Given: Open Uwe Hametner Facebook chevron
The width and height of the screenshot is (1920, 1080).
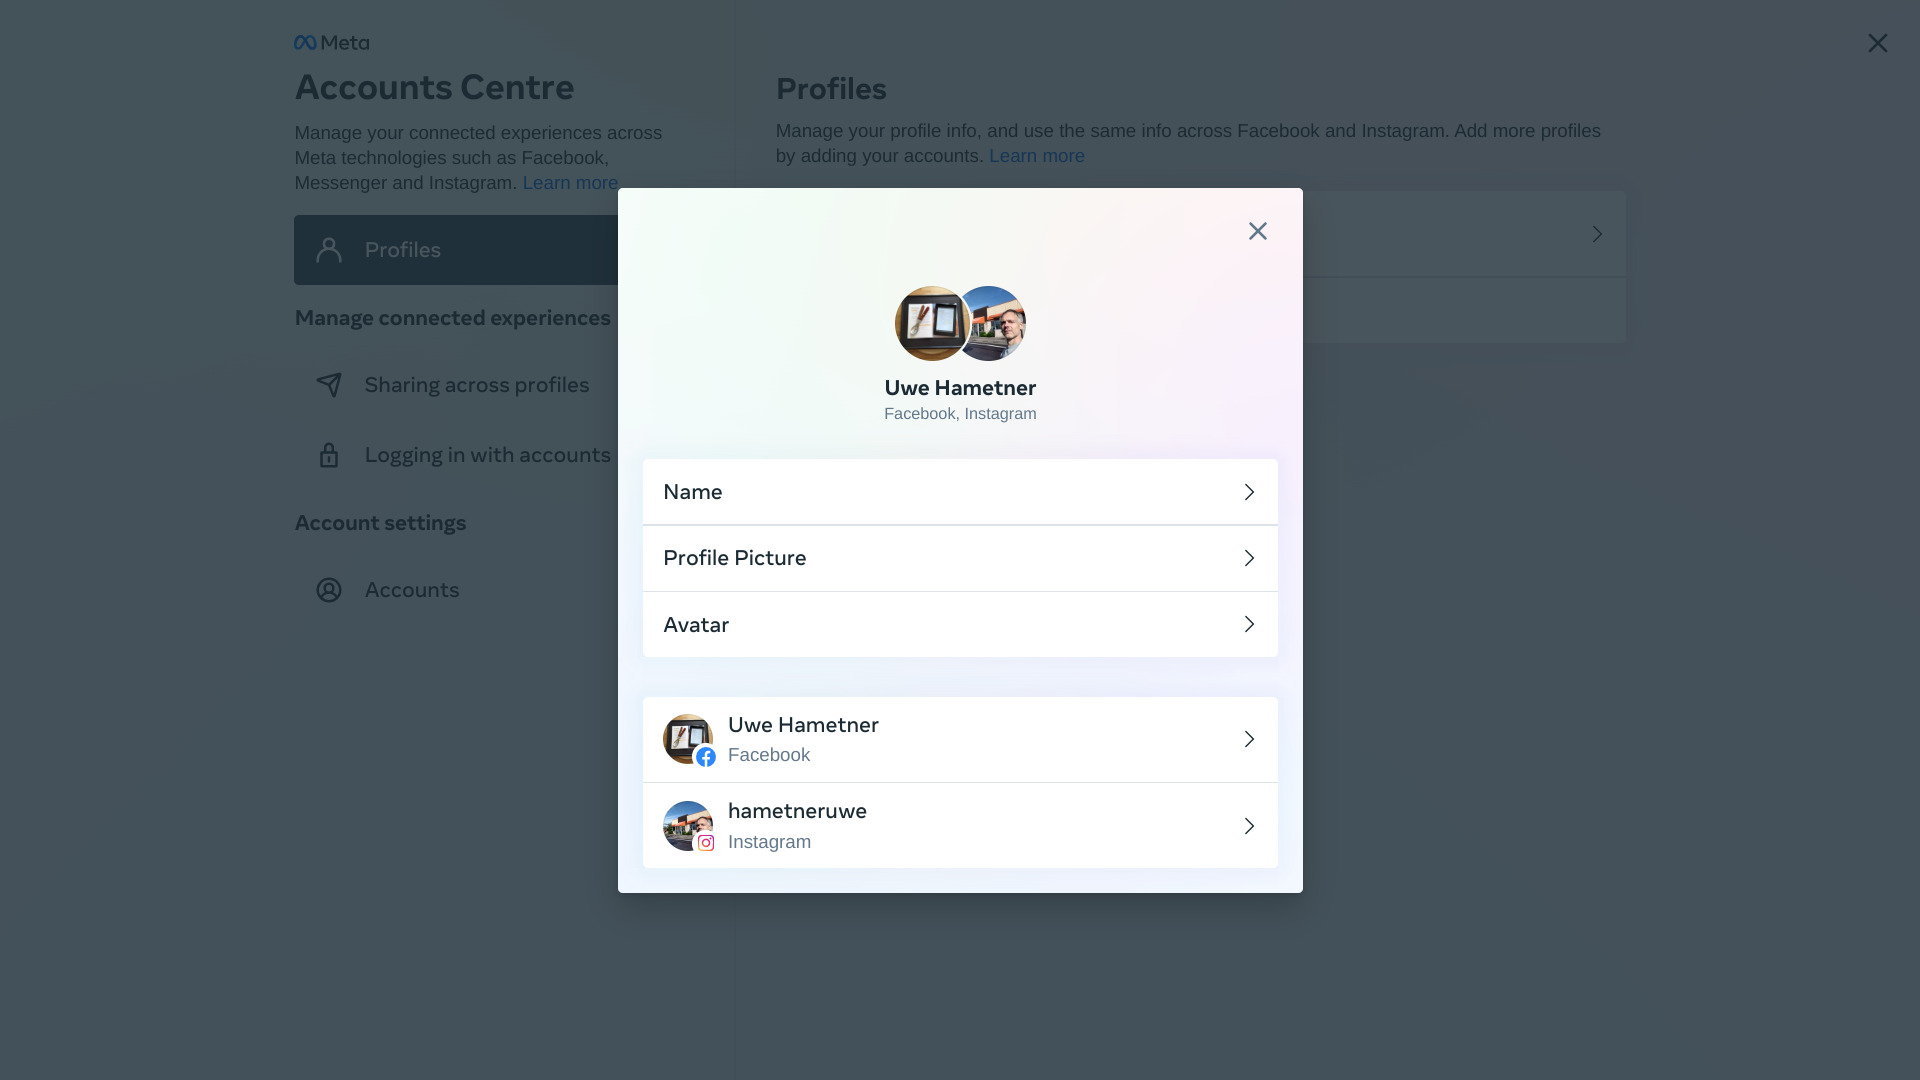Looking at the screenshot, I should pyautogui.click(x=1249, y=739).
